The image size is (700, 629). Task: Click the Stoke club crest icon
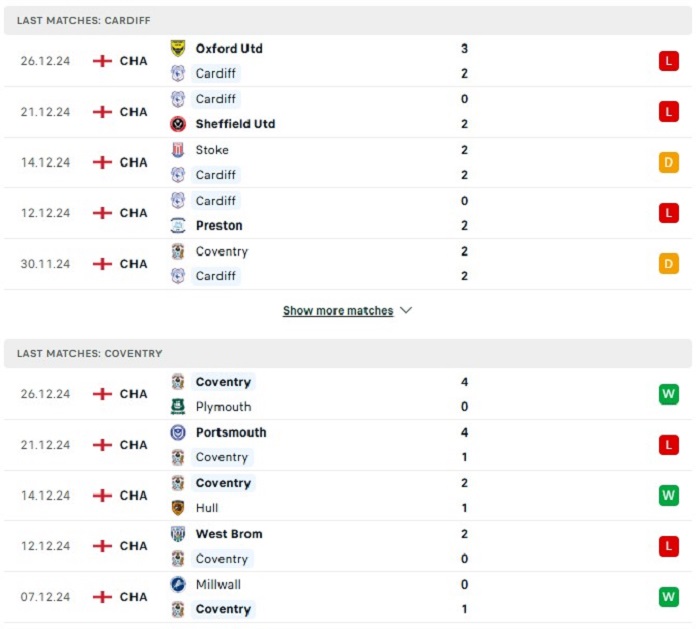coord(178,150)
